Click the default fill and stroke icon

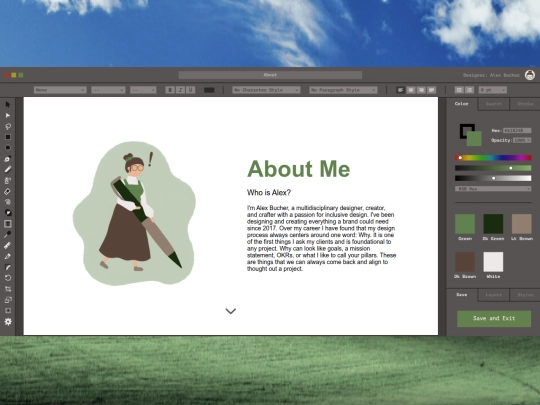point(8,213)
